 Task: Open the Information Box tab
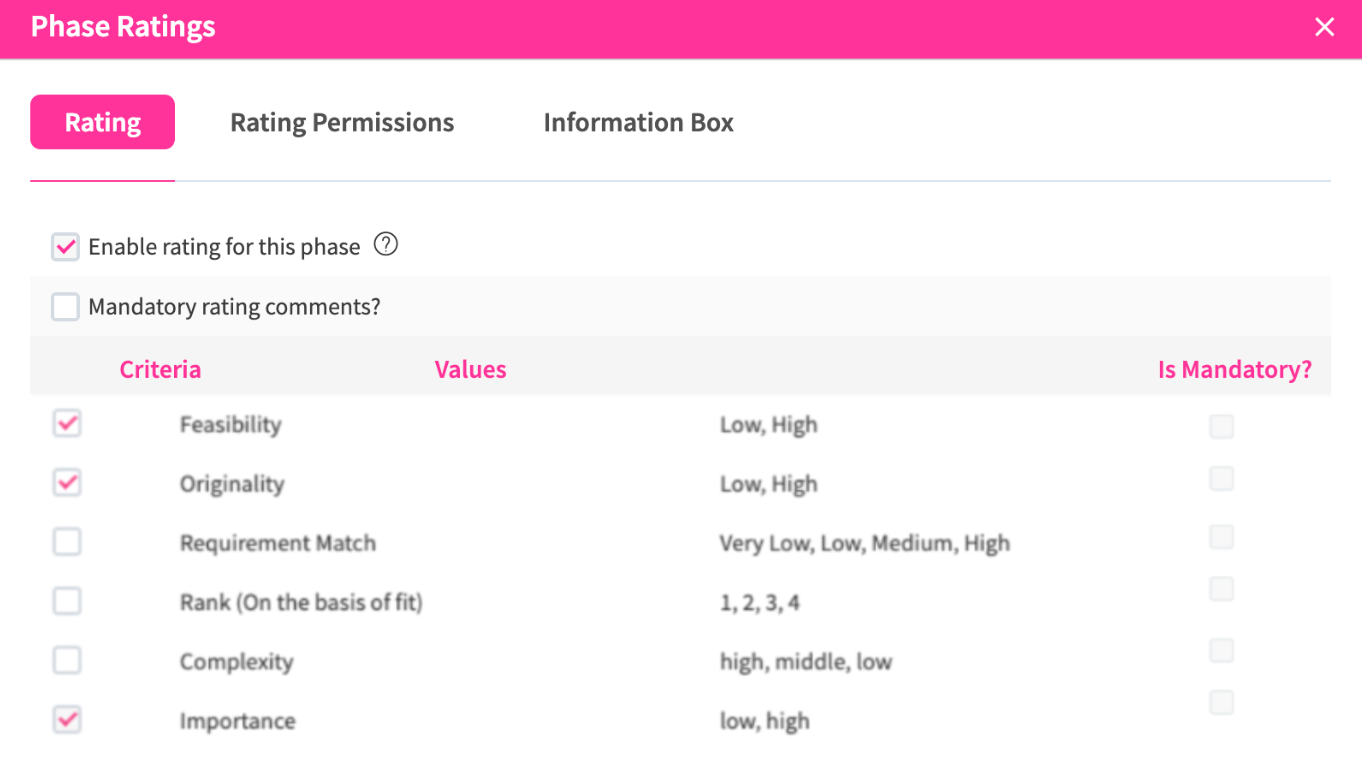tap(638, 123)
